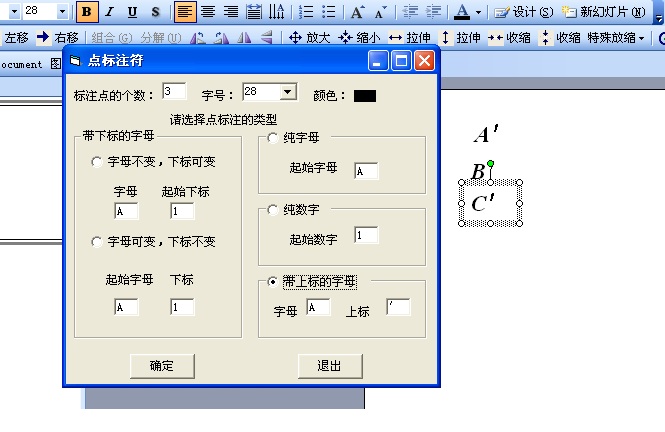Close the 点标注符 dialog

[424, 61]
